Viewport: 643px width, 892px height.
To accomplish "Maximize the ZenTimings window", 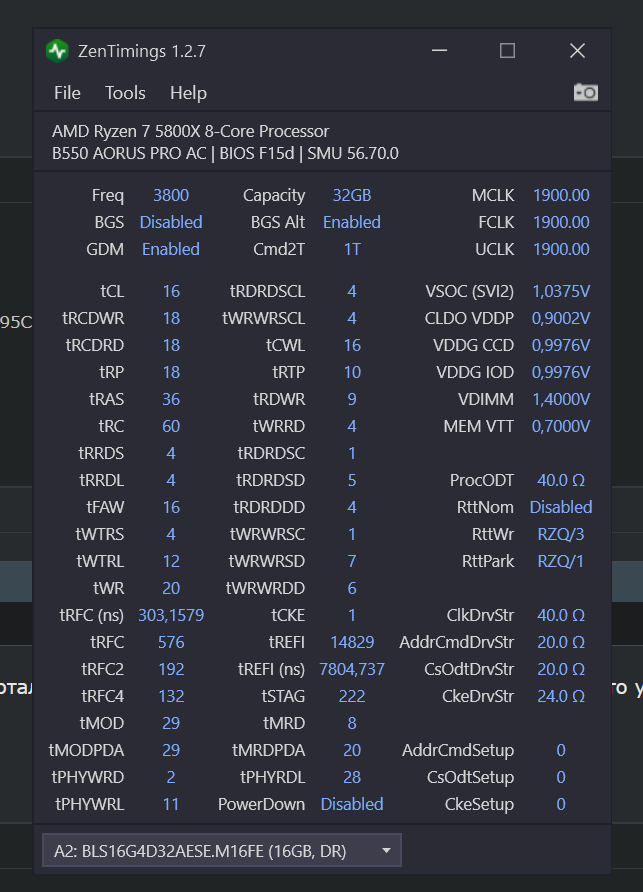I will [507, 51].
